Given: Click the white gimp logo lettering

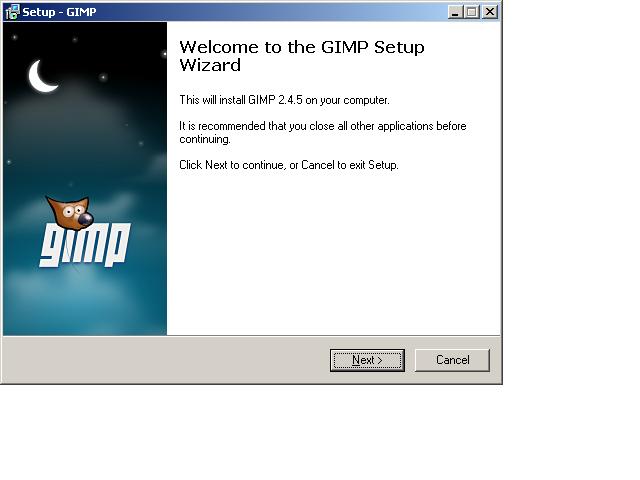Looking at the screenshot, I should coord(84,245).
